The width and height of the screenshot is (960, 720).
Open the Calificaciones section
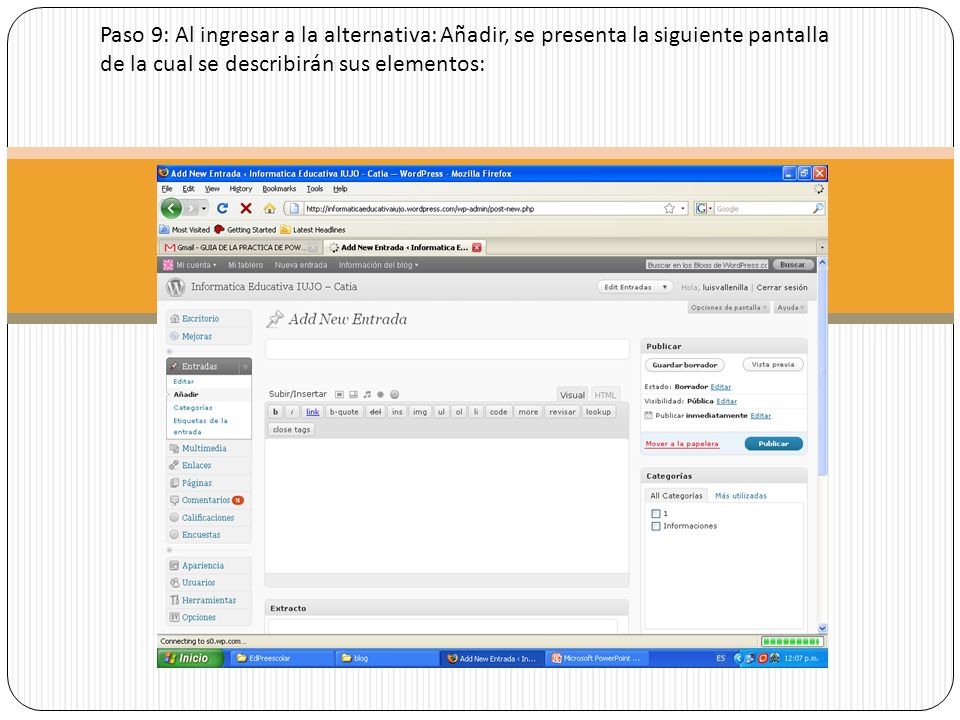[208, 517]
